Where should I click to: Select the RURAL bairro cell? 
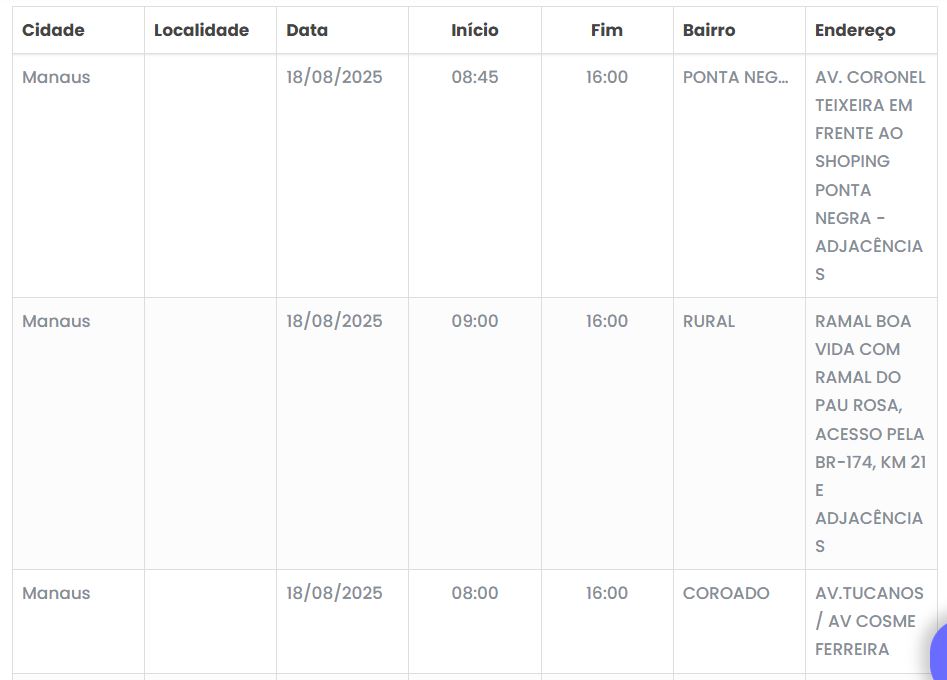[x=709, y=321]
